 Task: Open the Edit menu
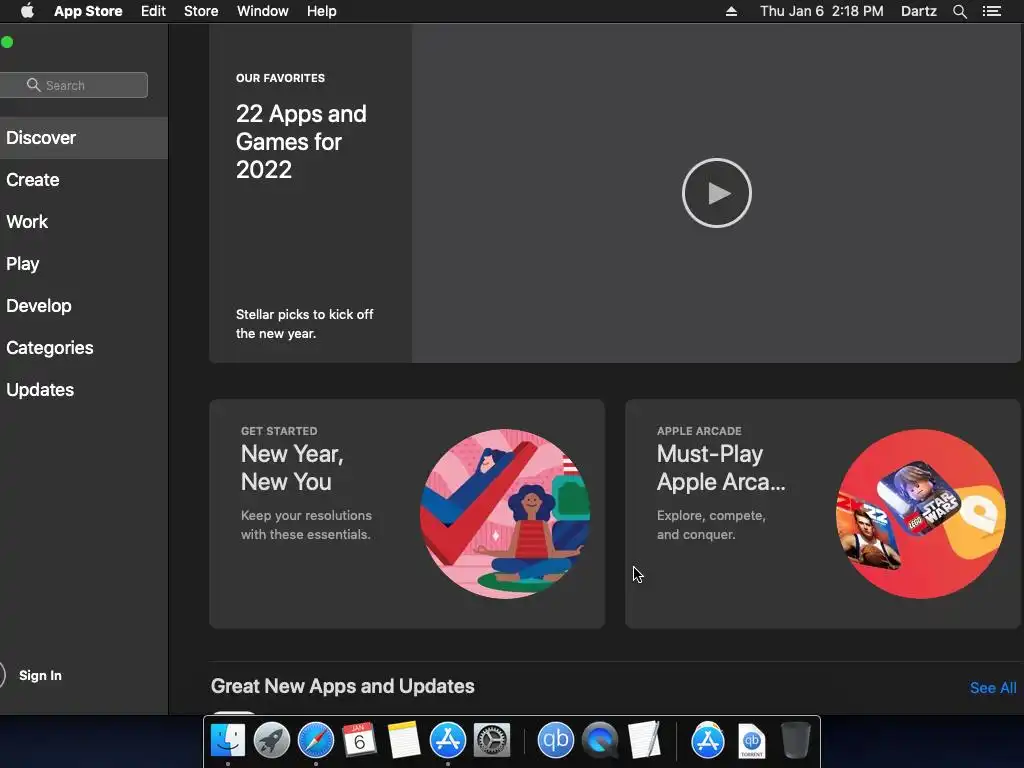(x=153, y=11)
